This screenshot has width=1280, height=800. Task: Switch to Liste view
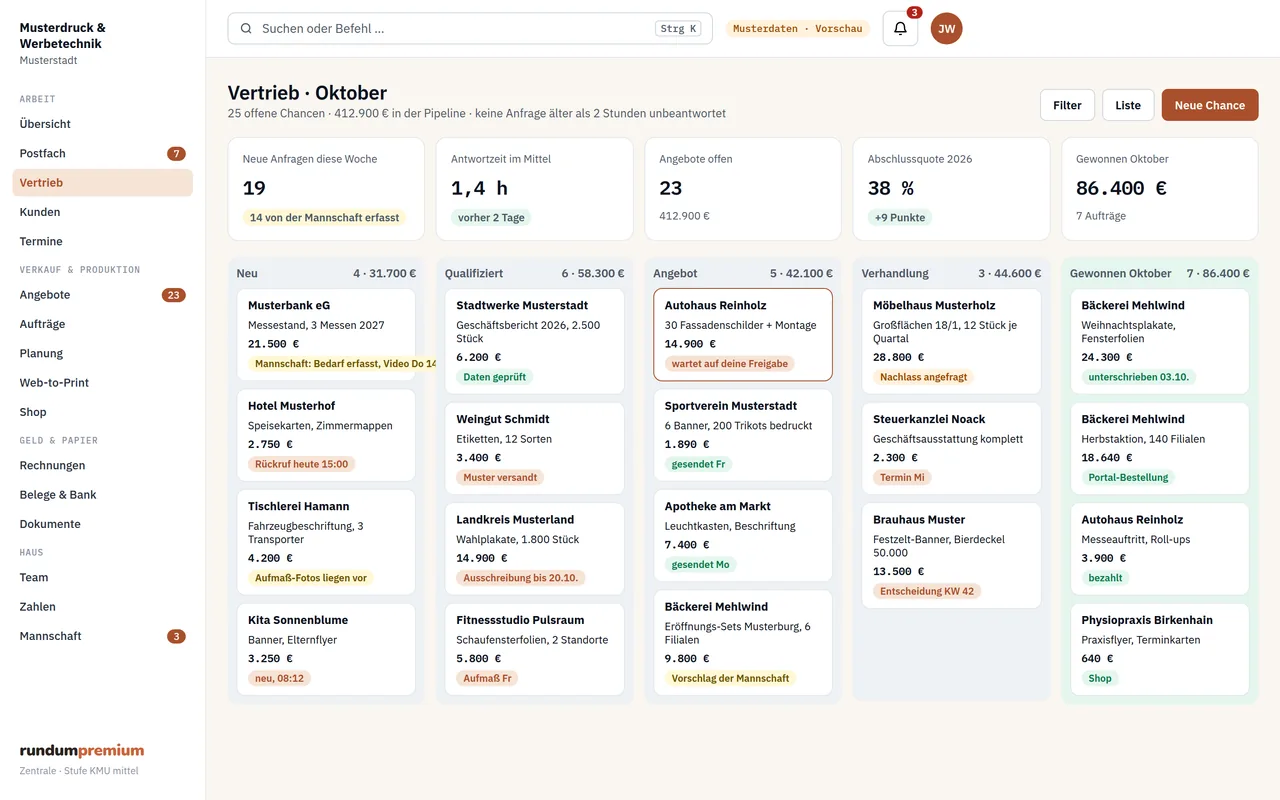pyautogui.click(x=1128, y=105)
